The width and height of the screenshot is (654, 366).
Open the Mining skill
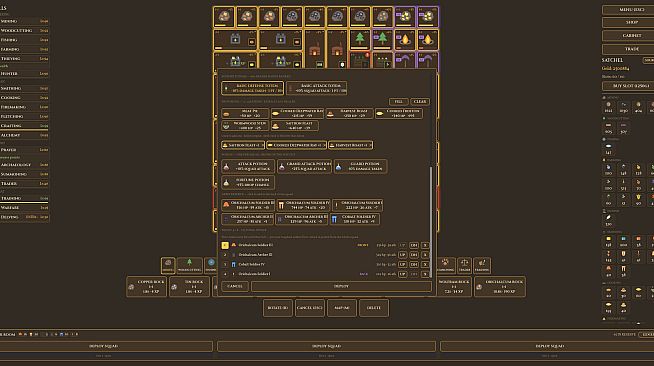(24, 21)
